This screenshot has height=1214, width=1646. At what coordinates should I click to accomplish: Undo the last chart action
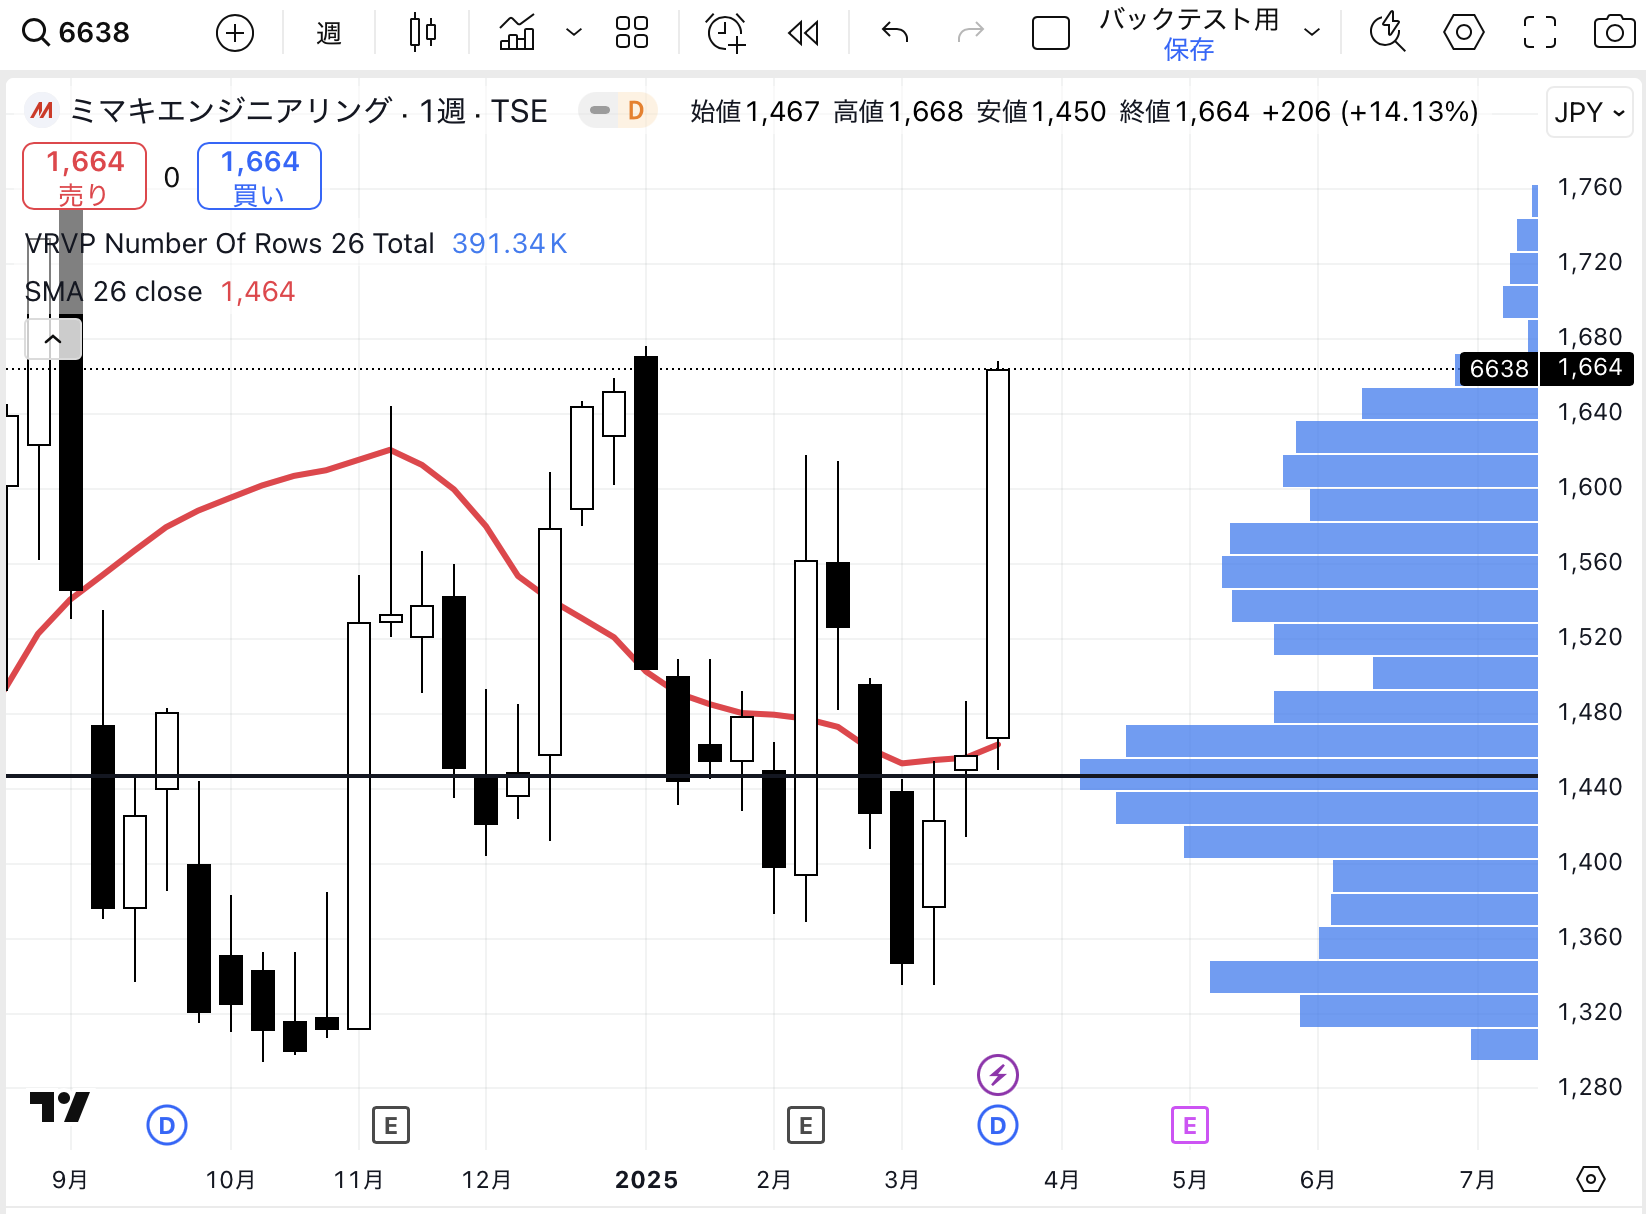tap(895, 33)
